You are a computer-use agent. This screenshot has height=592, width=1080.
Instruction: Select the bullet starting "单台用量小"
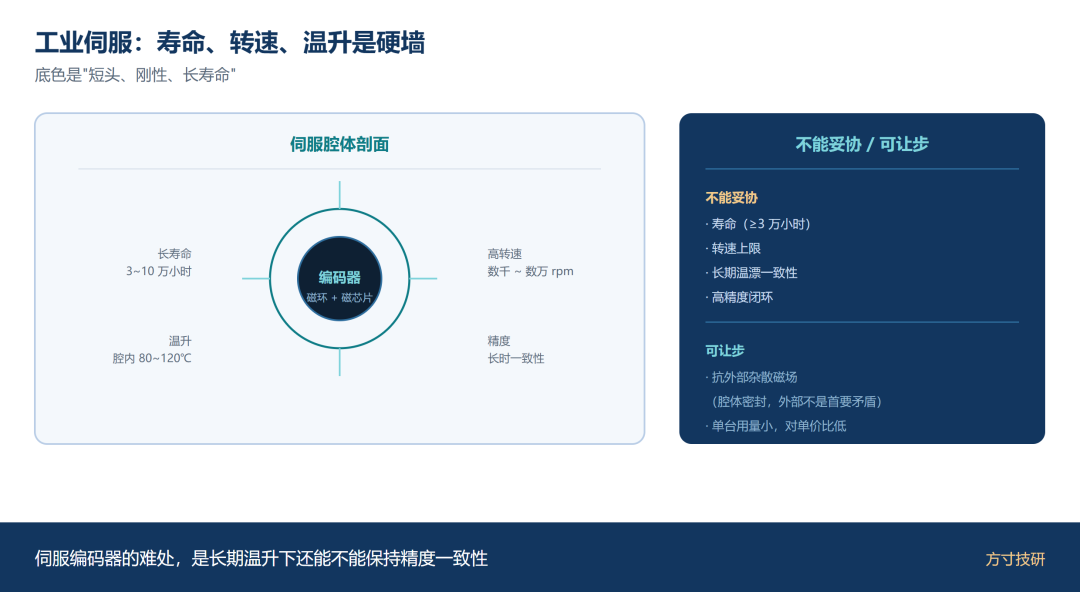point(776,426)
